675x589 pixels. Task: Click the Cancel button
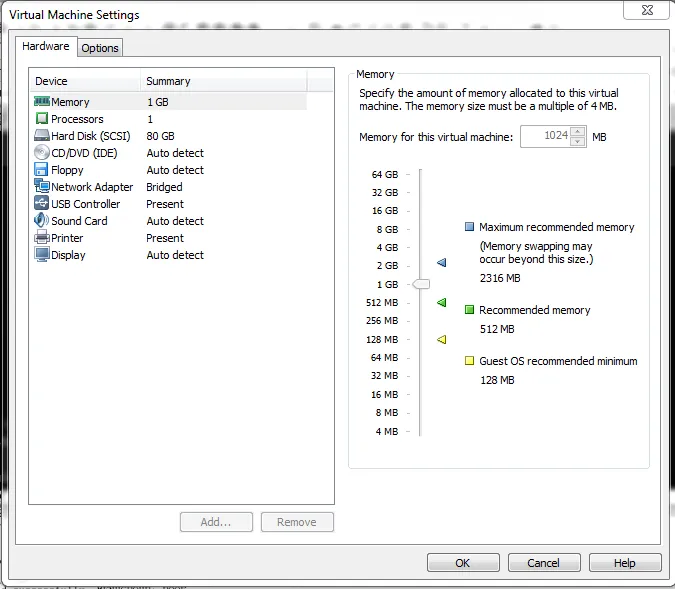[544, 563]
